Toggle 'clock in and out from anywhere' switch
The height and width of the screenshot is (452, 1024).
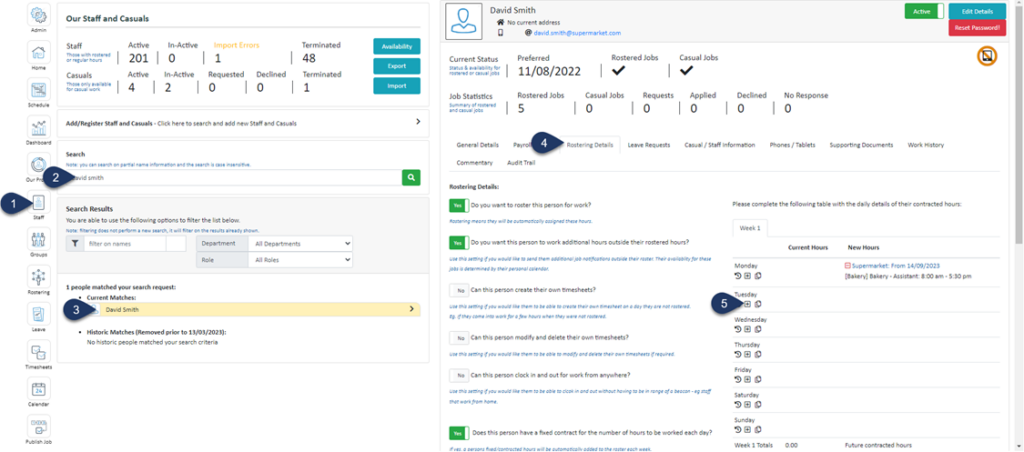click(459, 376)
